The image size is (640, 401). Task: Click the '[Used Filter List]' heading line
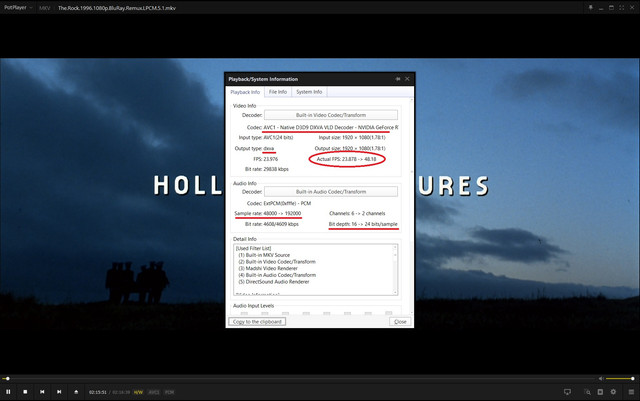[253, 248]
